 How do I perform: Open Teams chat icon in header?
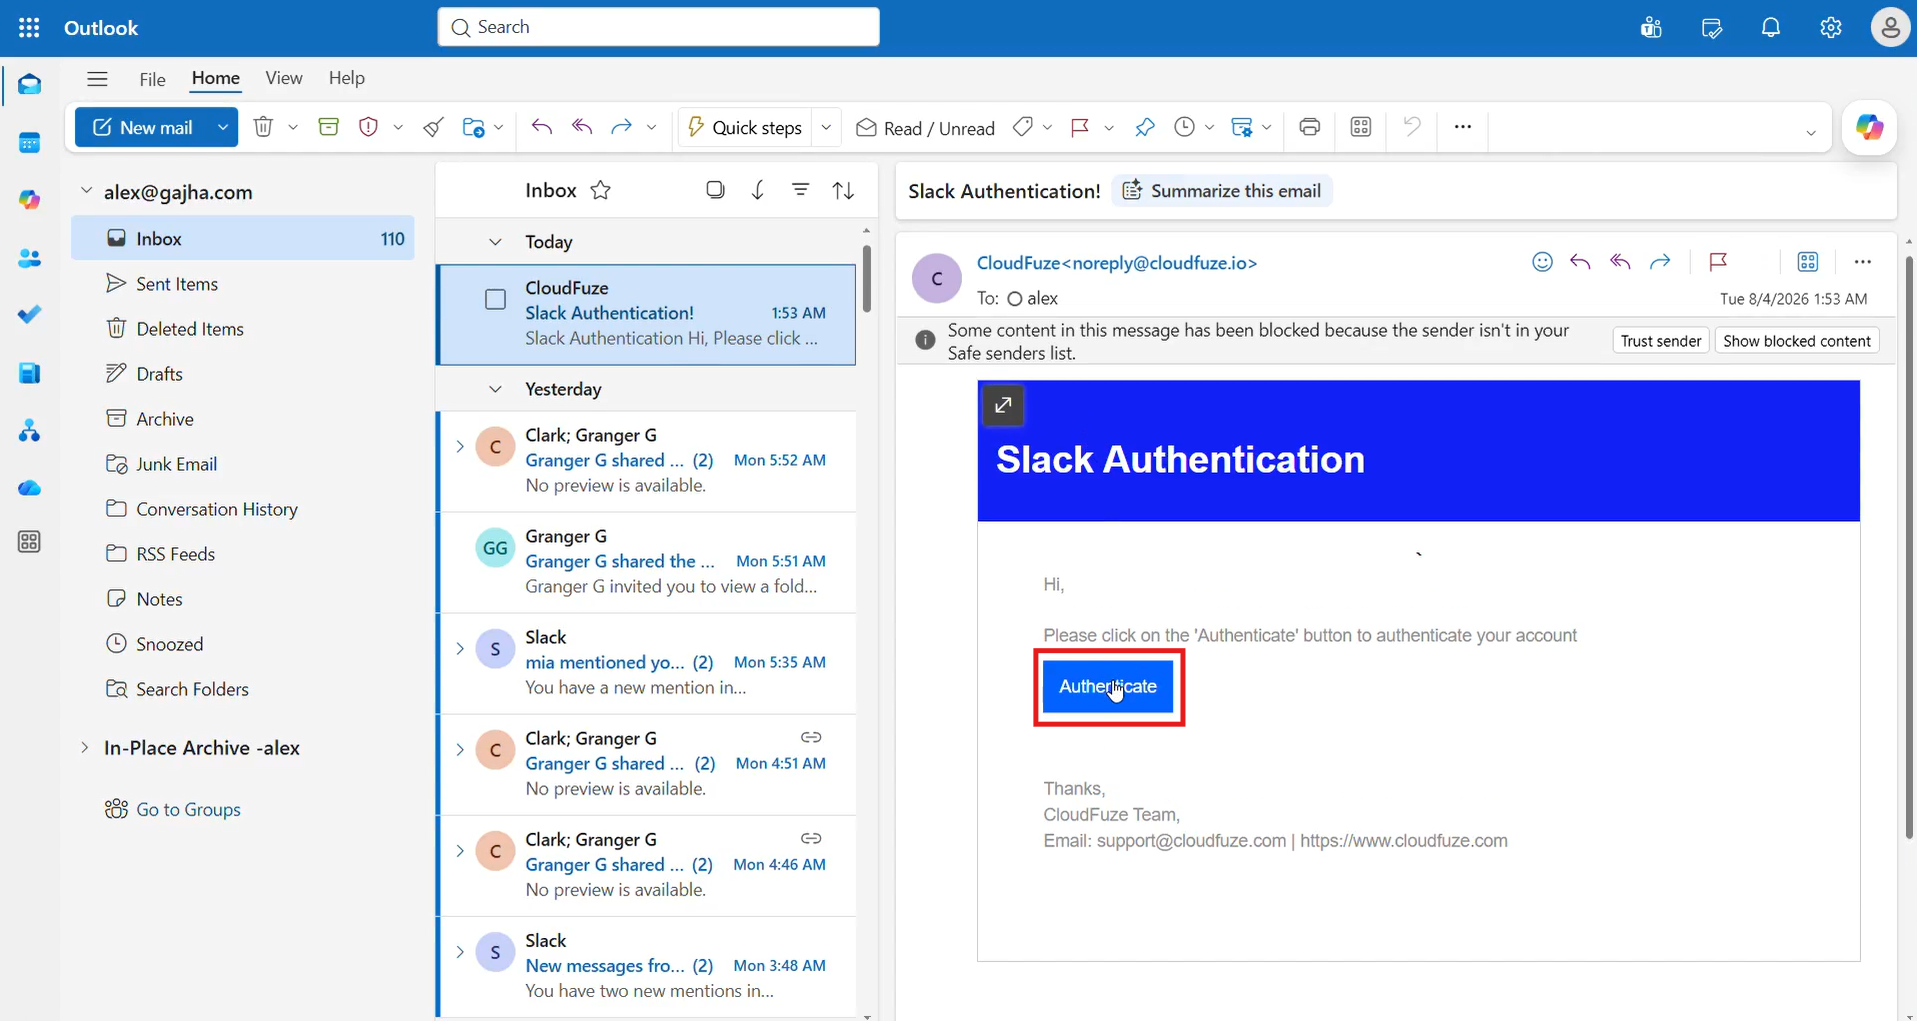pos(1651,28)
